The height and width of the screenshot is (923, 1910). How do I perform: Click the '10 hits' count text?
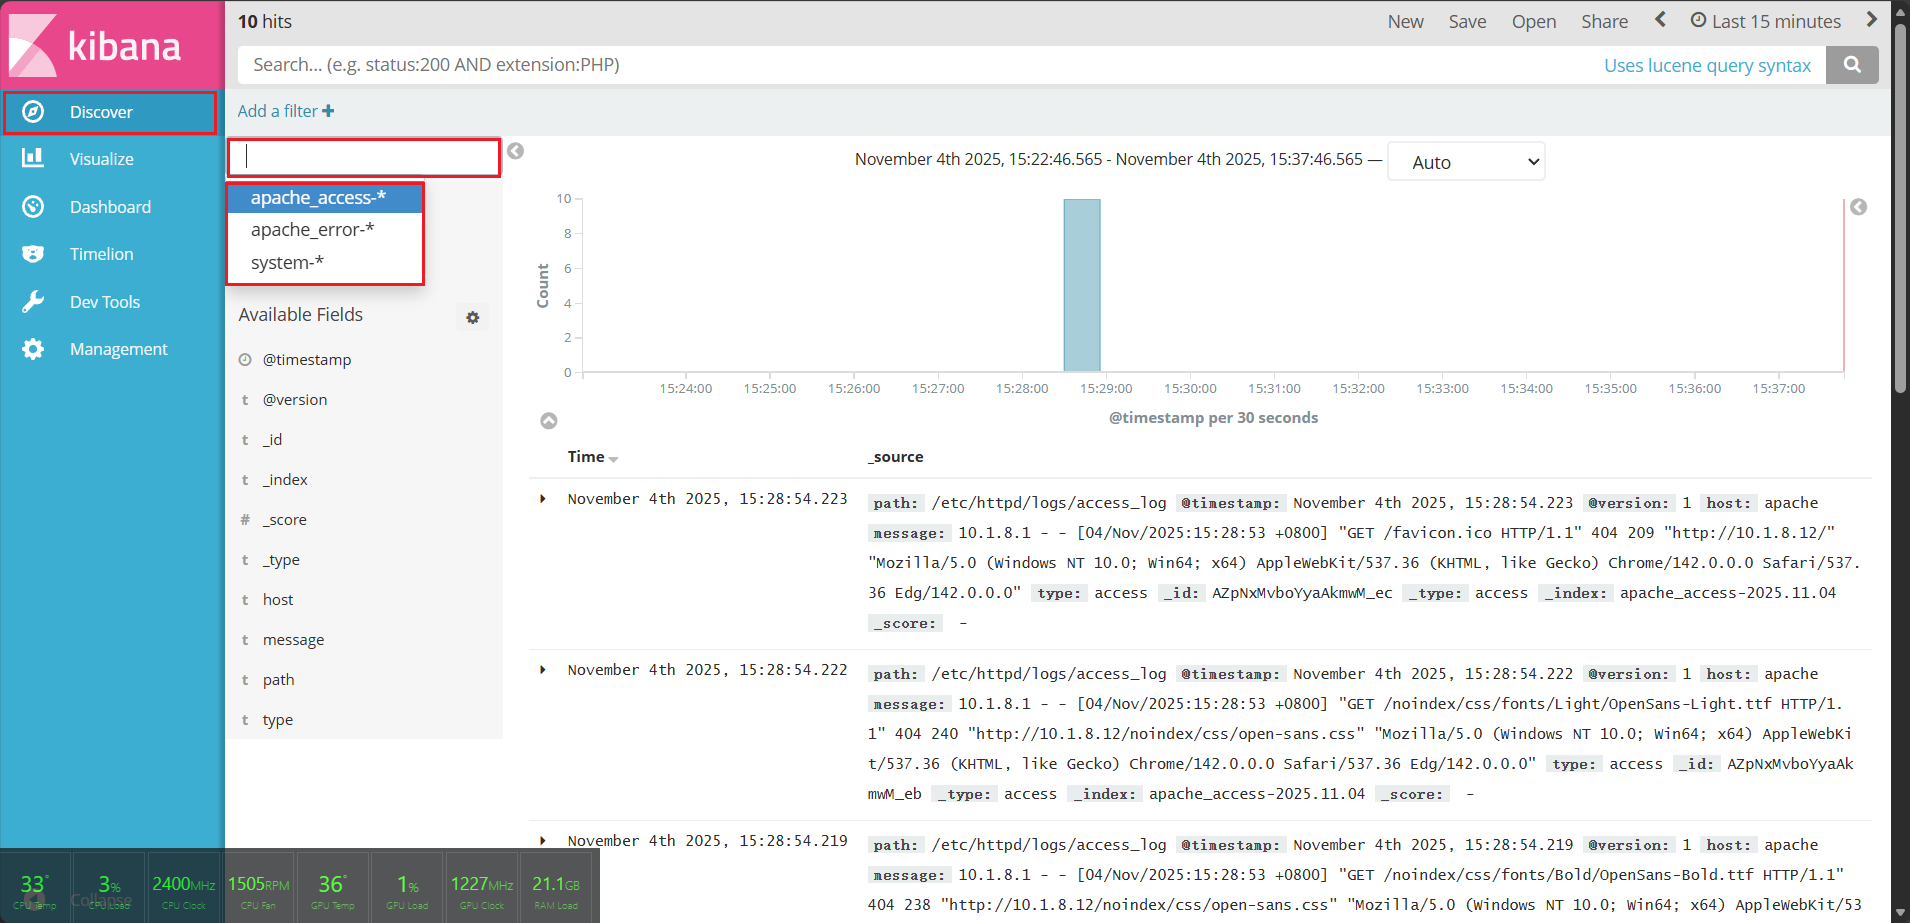264,21
